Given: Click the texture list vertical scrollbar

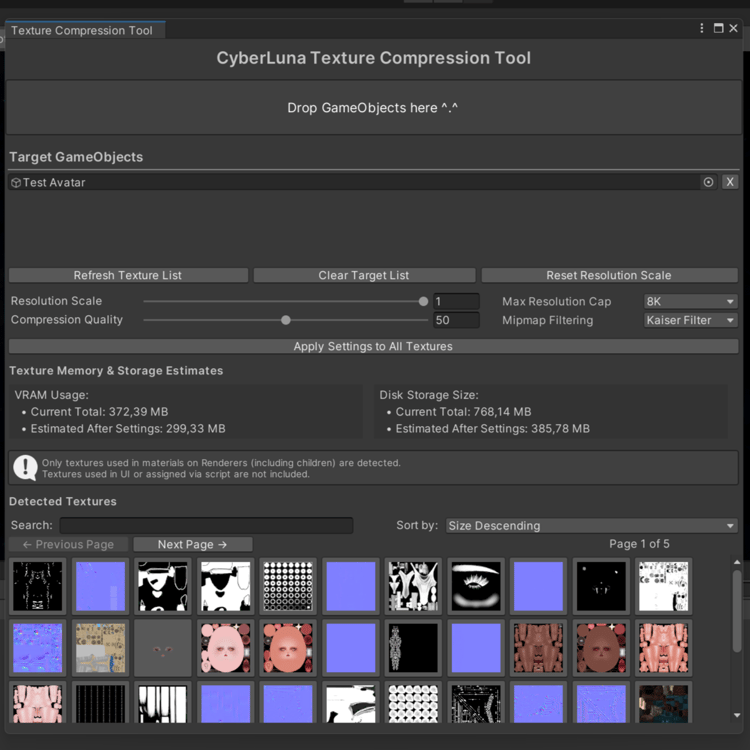Looking at the screenshot, I should pyautogui.click(x=737, y=611).
